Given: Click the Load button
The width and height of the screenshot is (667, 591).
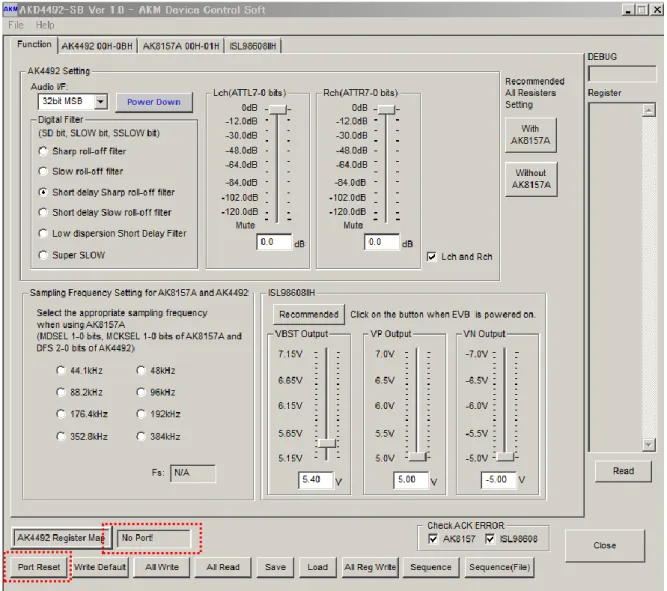Looking at the screenshot, I should [317, 567].
